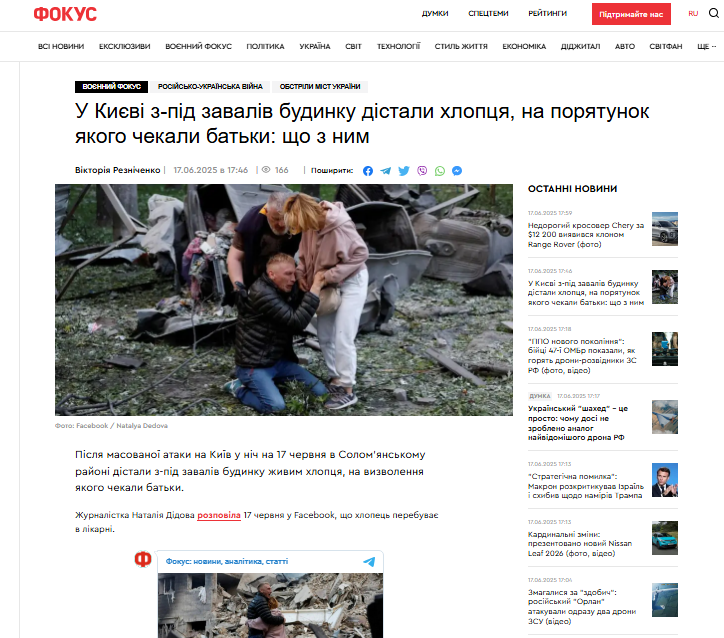Image resolution: width=724 pixels, height=638 pixels.
Task: Expand the ЩЕ more-sections menu
Action: coord(706,46)
